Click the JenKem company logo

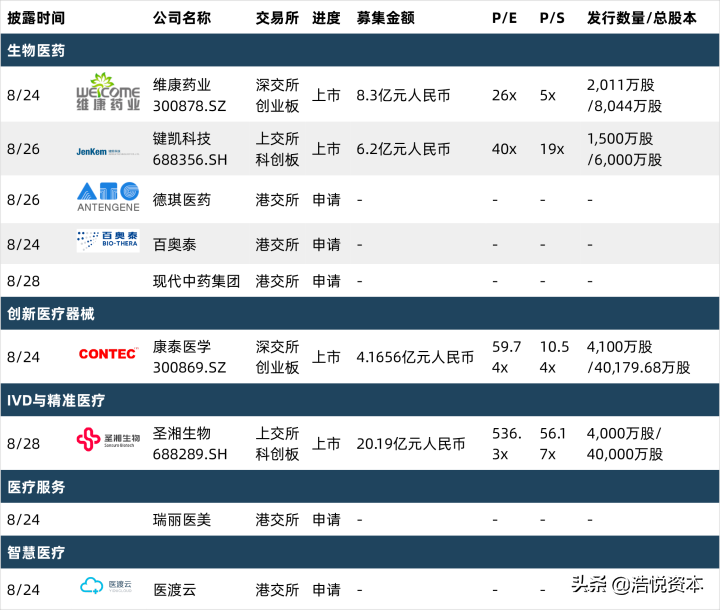(108, 152)
